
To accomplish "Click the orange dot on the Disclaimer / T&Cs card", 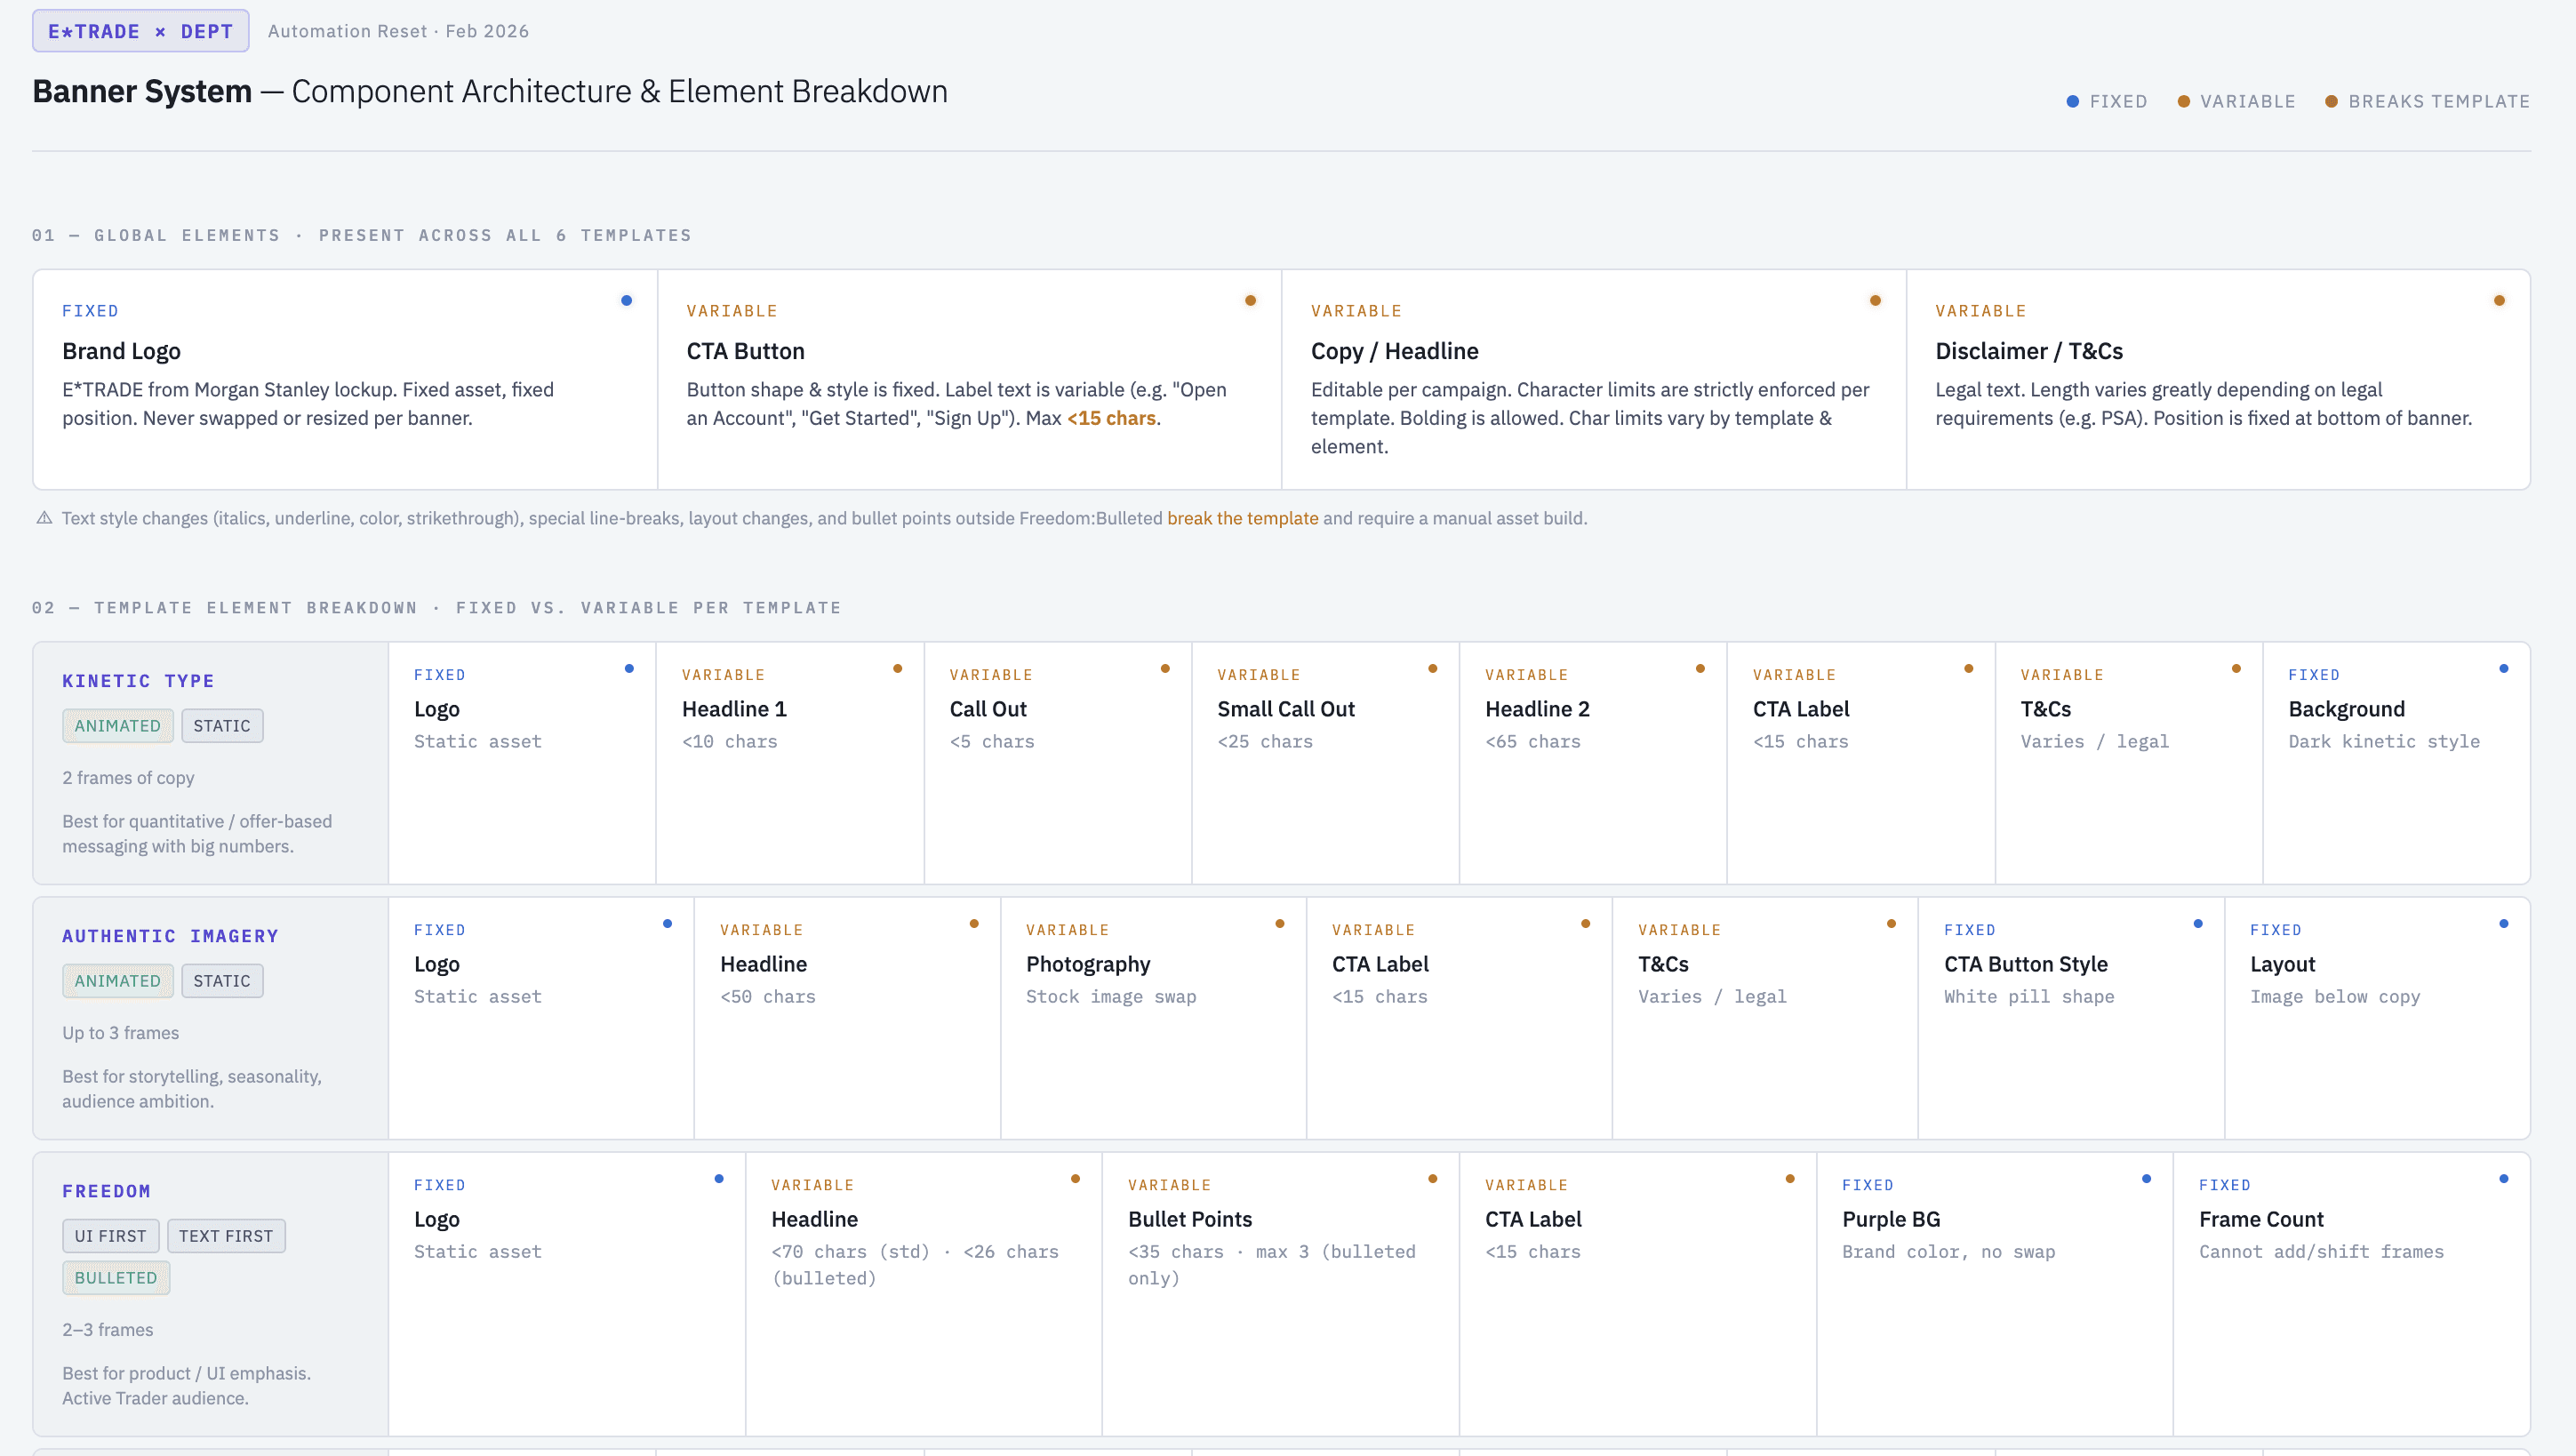I will point(2499,300).
